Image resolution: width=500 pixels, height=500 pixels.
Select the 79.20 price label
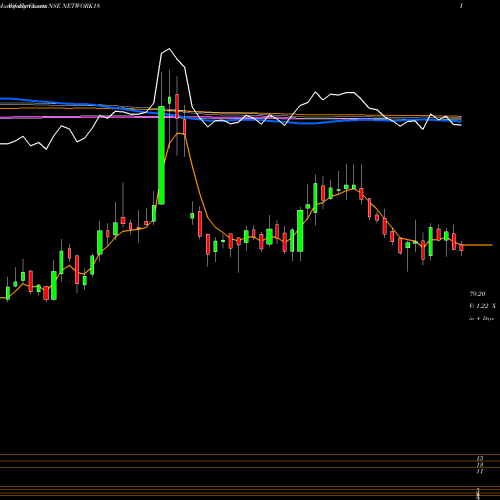[477, 294]
